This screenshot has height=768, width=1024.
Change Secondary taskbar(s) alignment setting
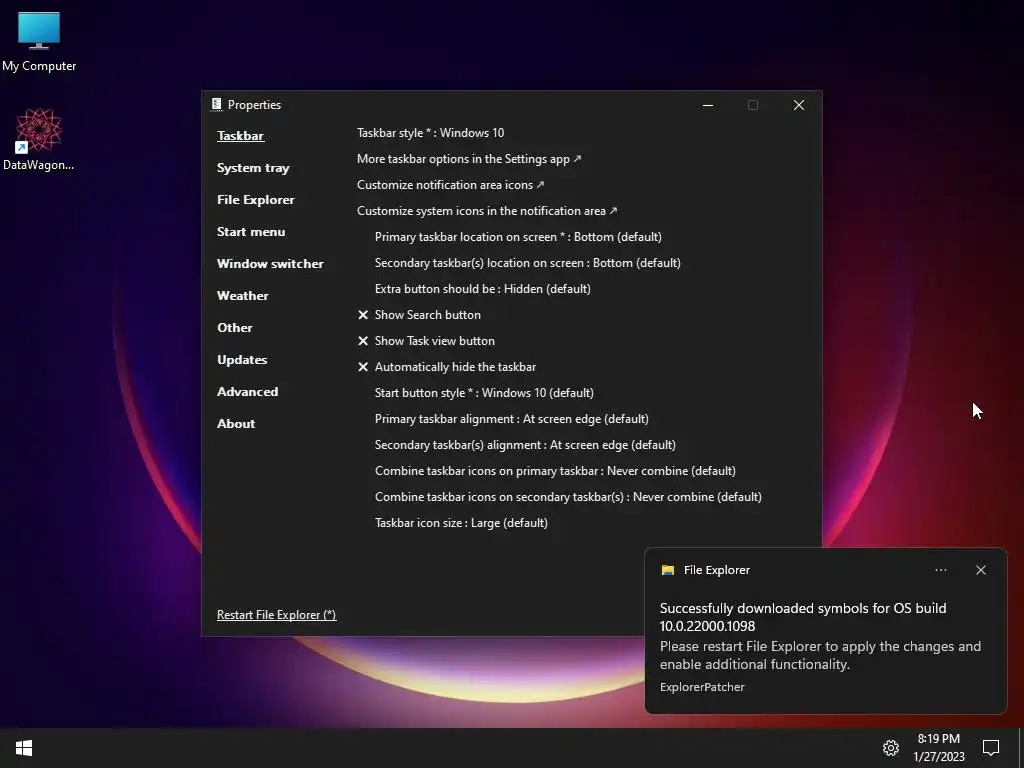(x=525, y=445)
